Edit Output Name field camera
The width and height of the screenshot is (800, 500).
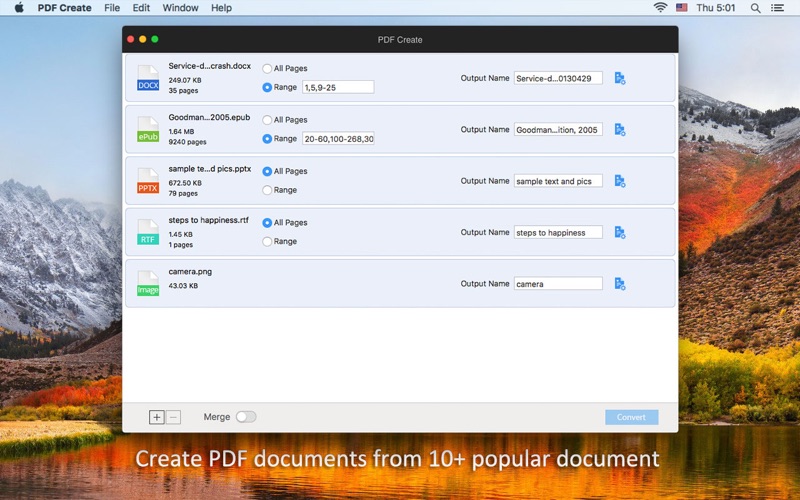pyautogui.click(x=558, y=284)
